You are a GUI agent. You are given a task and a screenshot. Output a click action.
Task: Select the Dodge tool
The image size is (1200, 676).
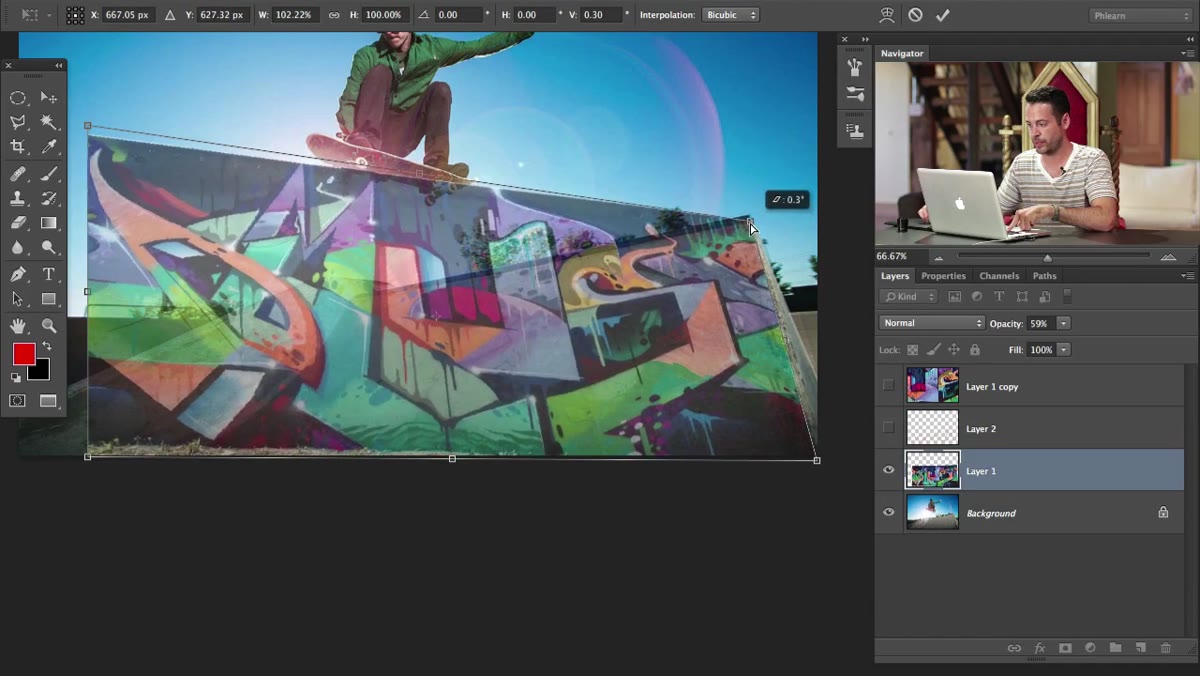(48, 248)
